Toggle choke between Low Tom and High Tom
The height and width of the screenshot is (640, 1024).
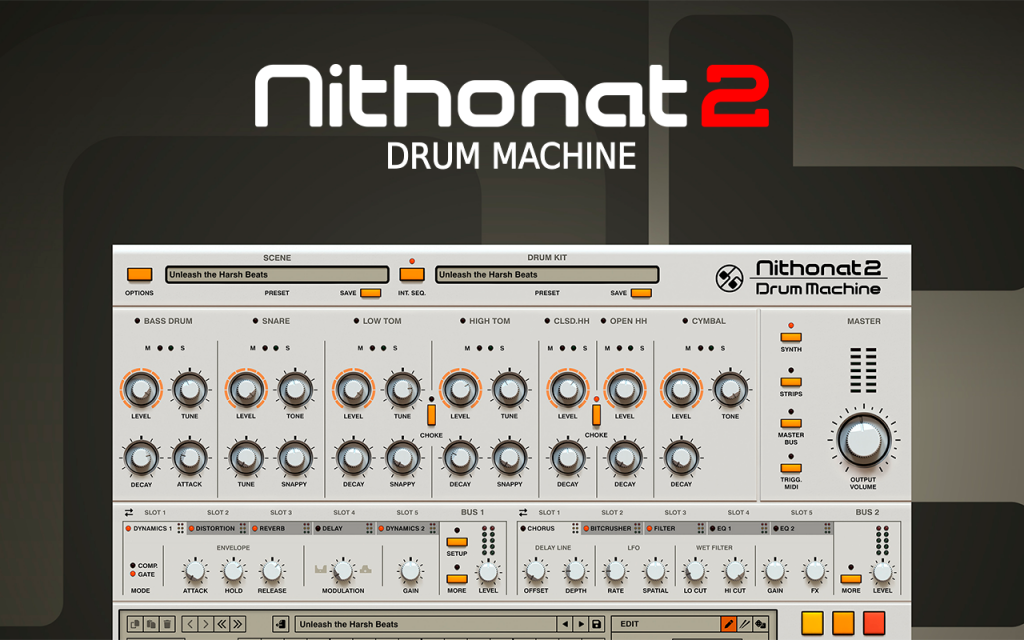pos(431,415)
